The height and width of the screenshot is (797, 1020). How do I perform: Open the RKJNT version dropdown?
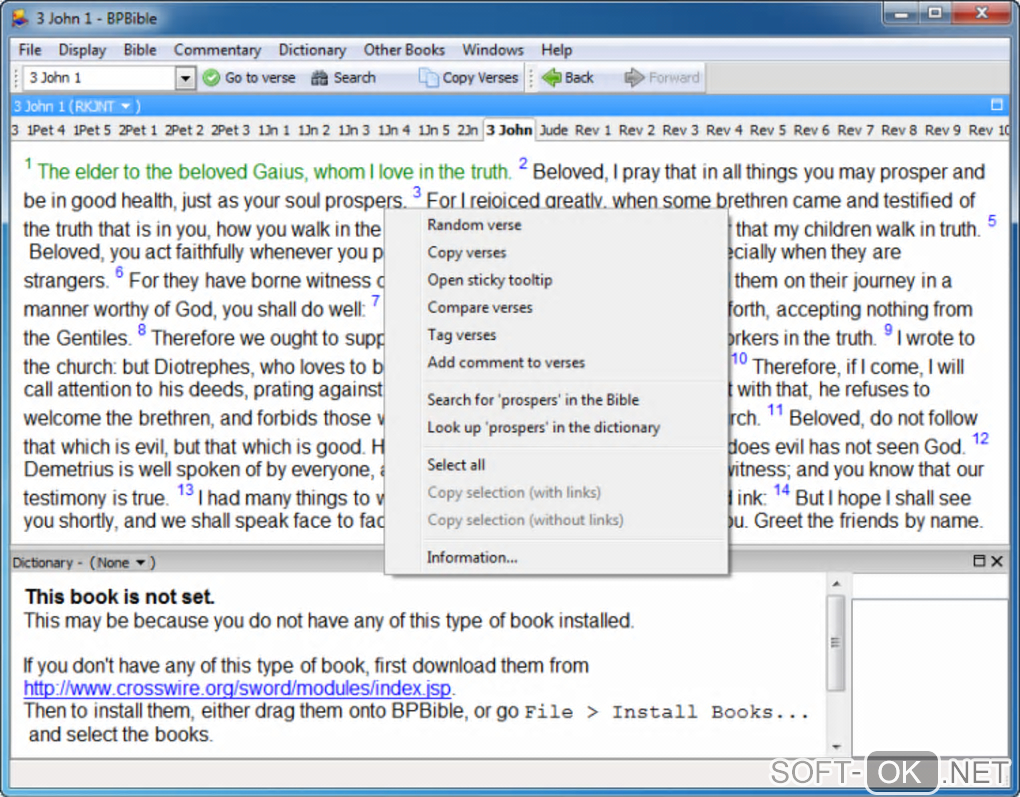(126, 105)
